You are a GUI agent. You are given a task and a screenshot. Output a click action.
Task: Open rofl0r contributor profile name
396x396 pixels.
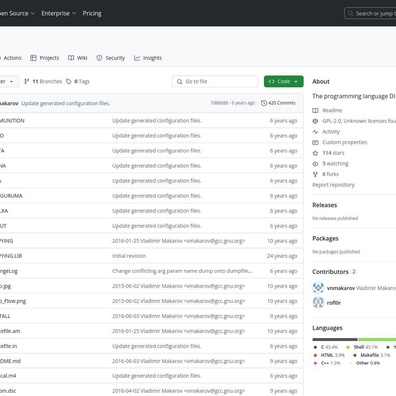(x=334, y=303)
